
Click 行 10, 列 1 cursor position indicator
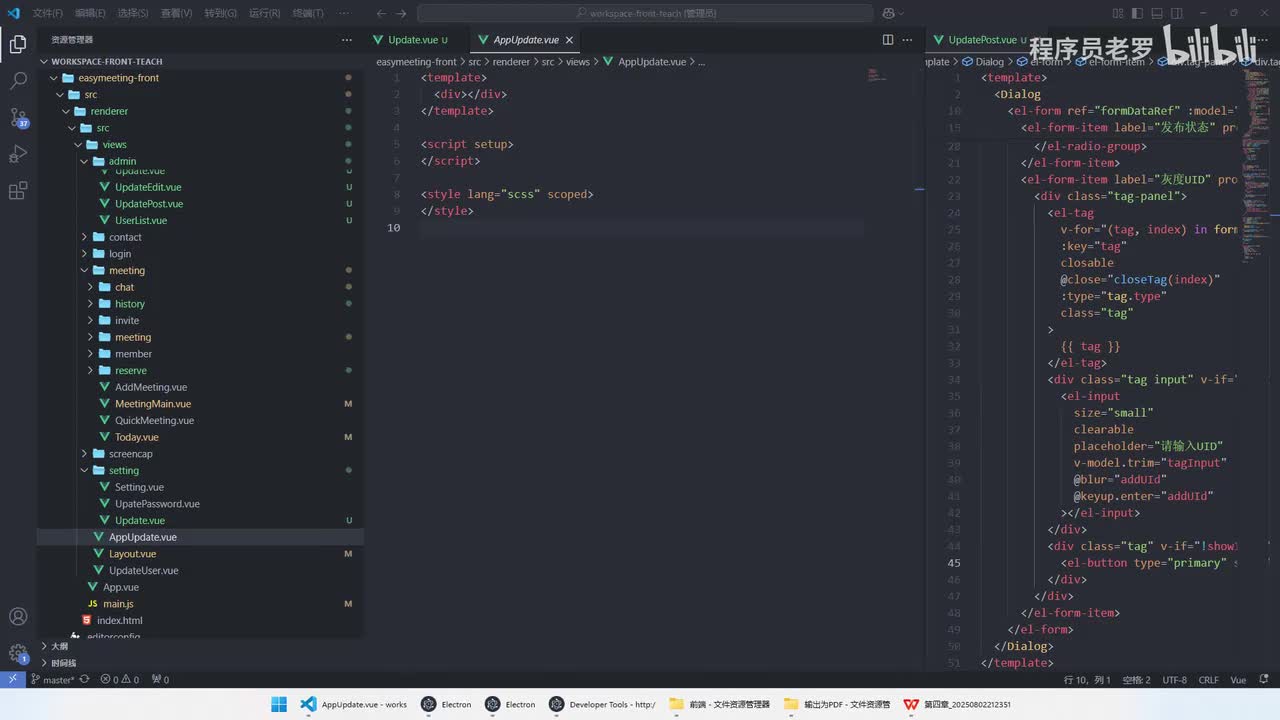[1087, 679]
